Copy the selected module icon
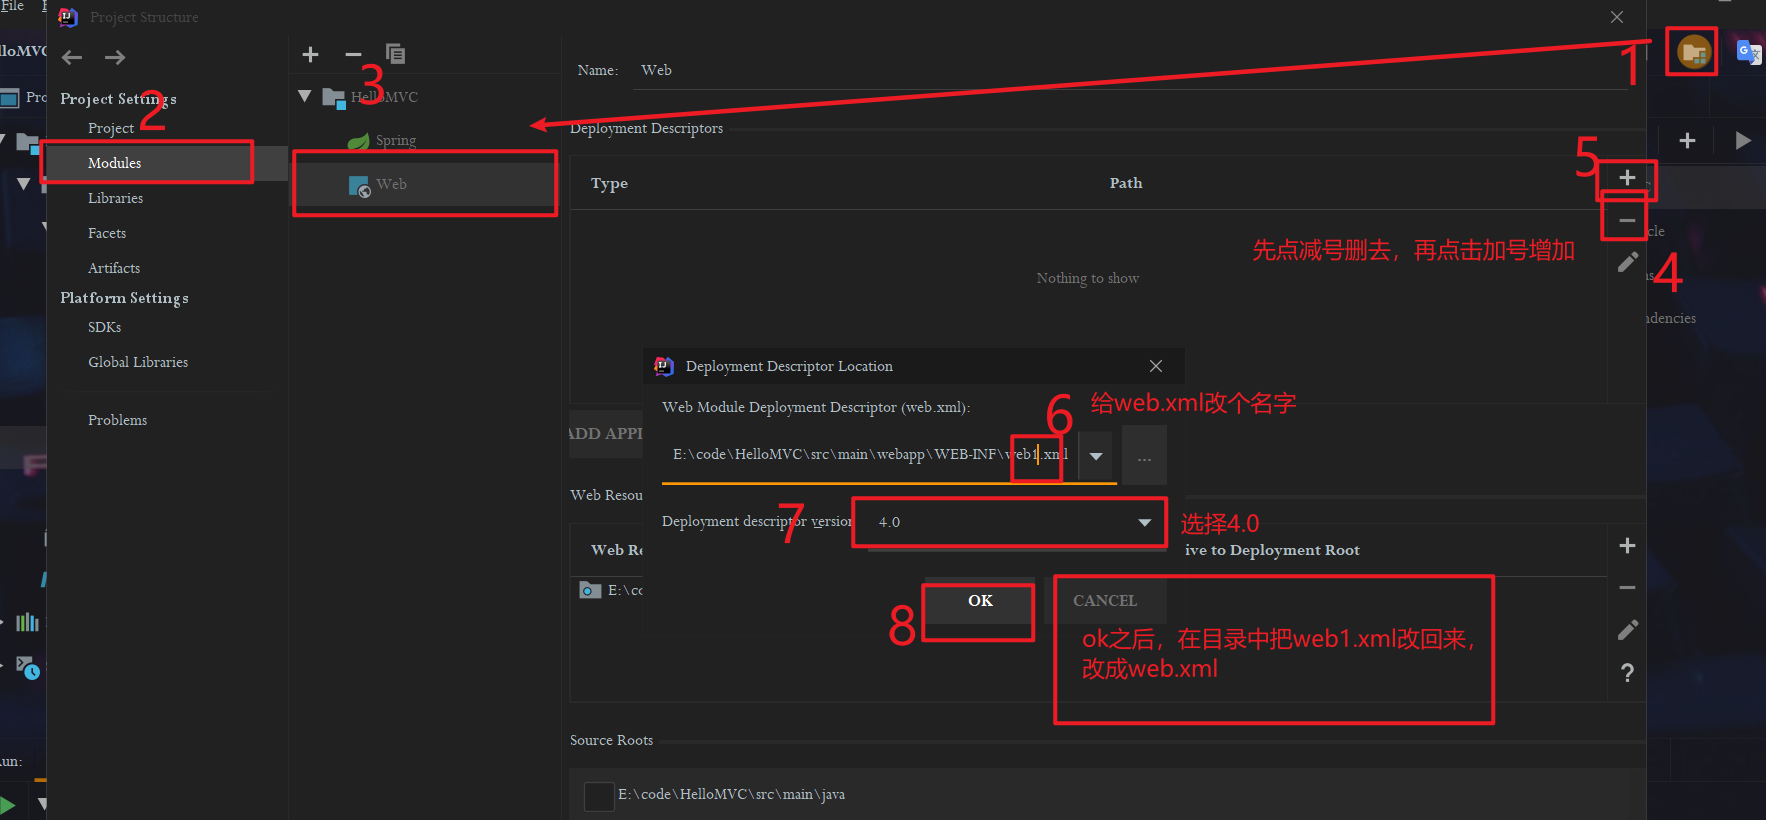Image resolution: width=1766 pixels, height=820 pixels. (395, 54)
